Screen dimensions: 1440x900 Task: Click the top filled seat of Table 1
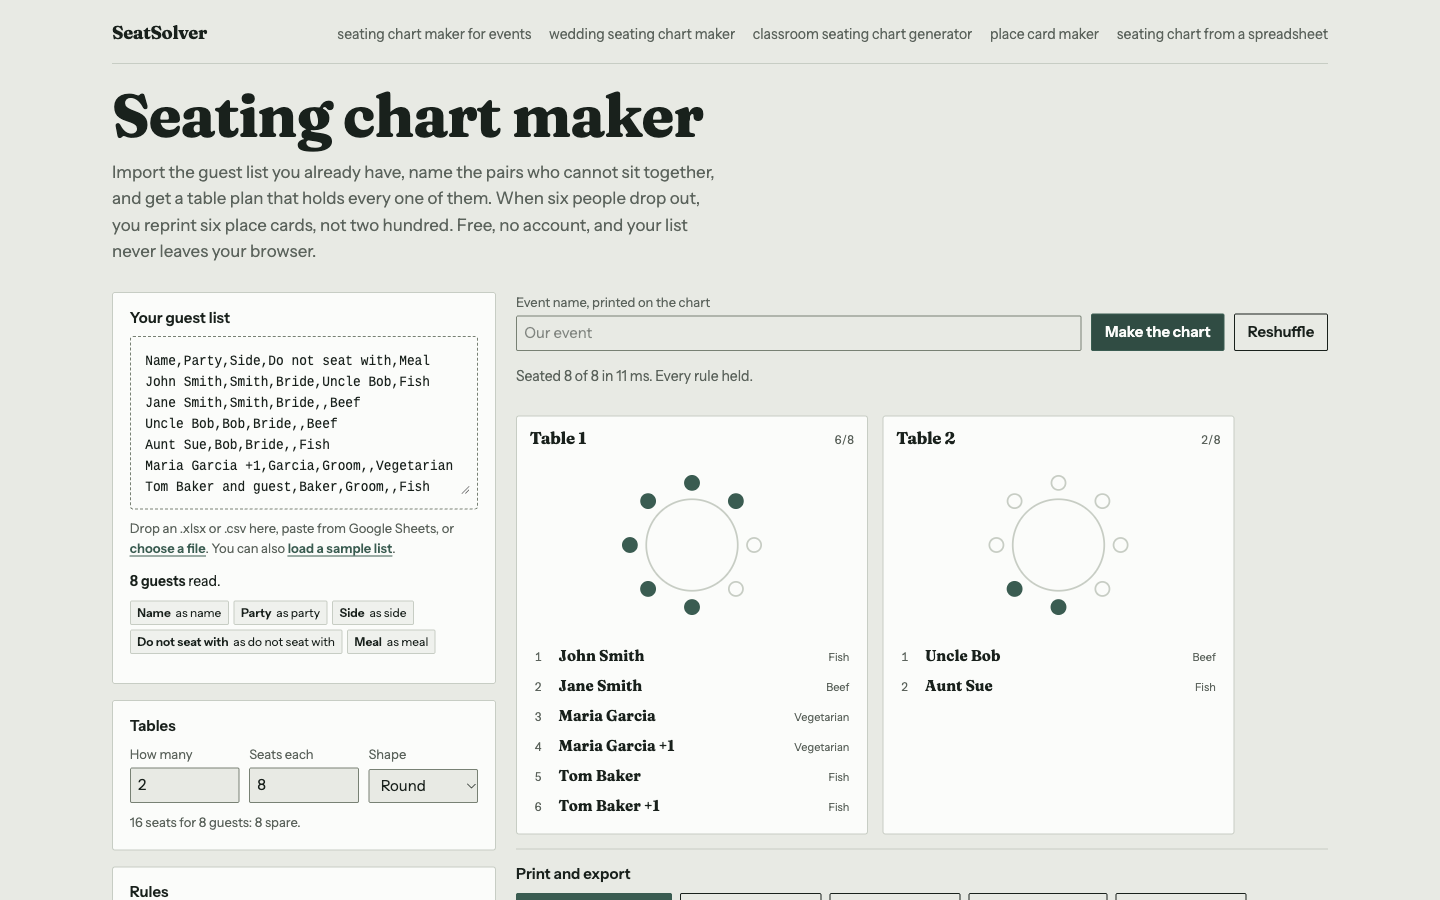692,483
